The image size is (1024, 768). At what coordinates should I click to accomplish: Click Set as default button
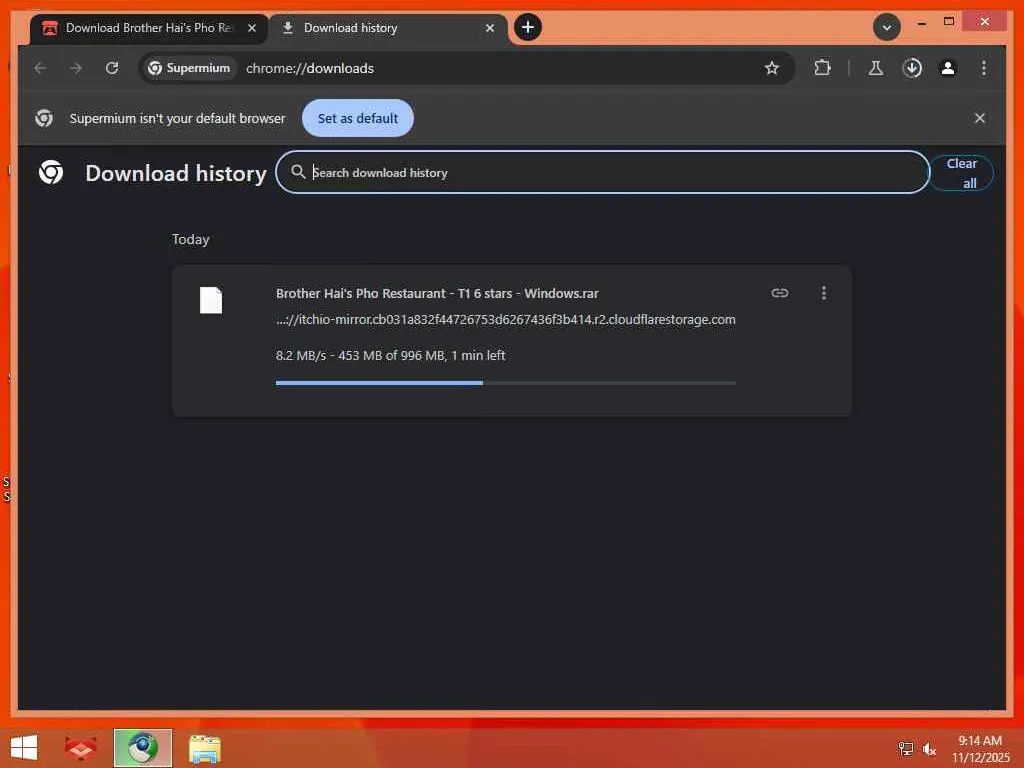click(x=357, y=118)
